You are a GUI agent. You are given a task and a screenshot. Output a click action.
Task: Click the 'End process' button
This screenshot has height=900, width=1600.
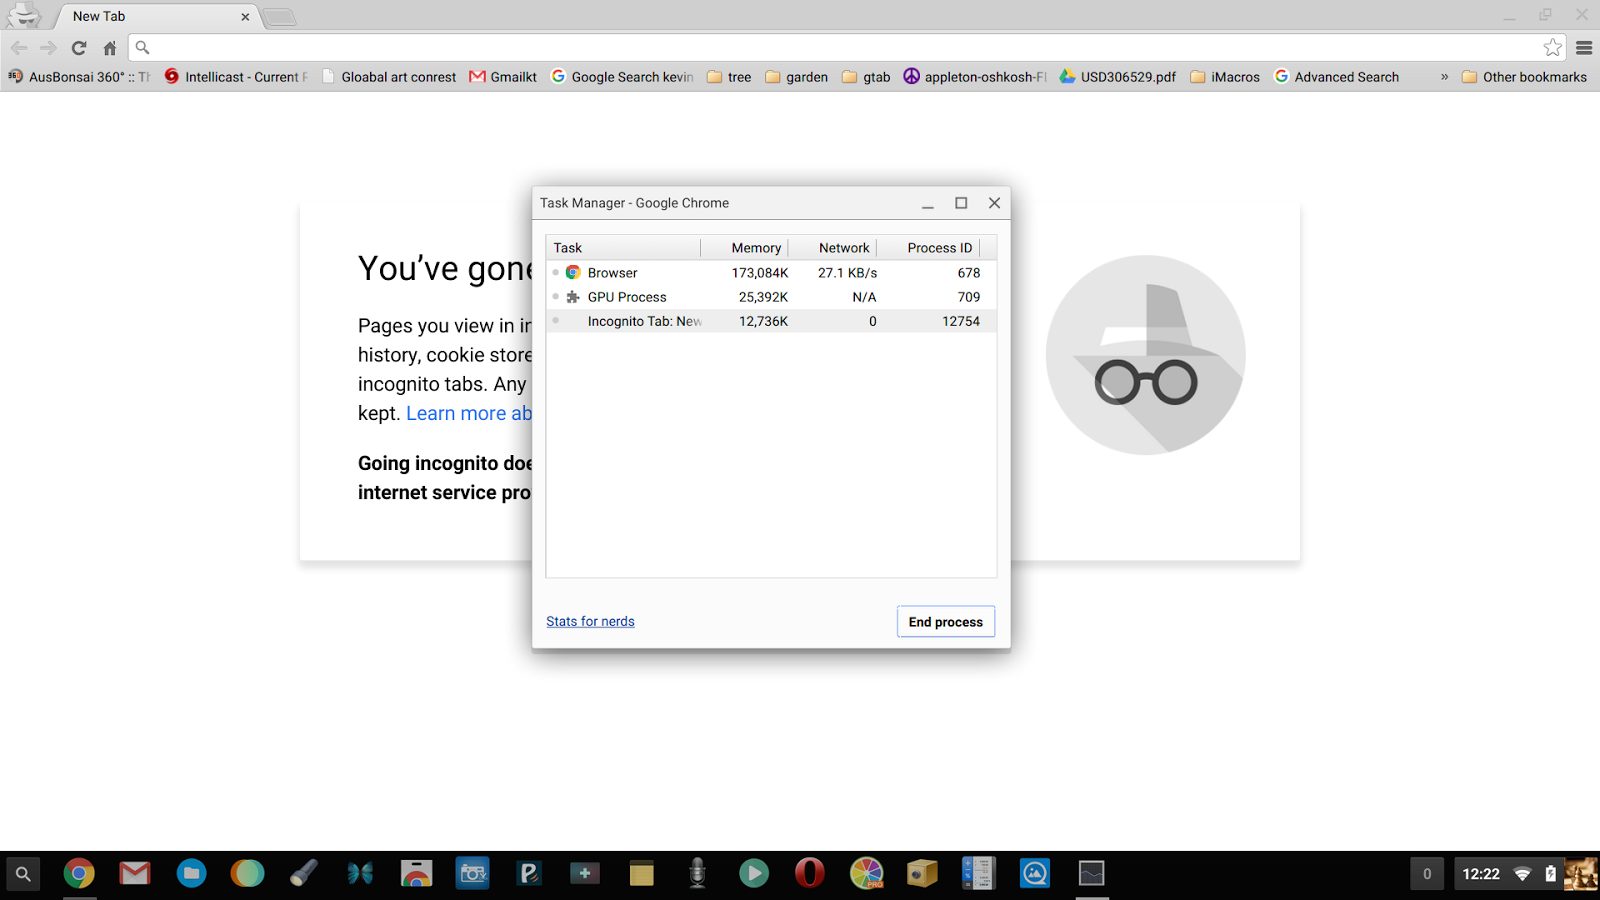pos(945,622)
